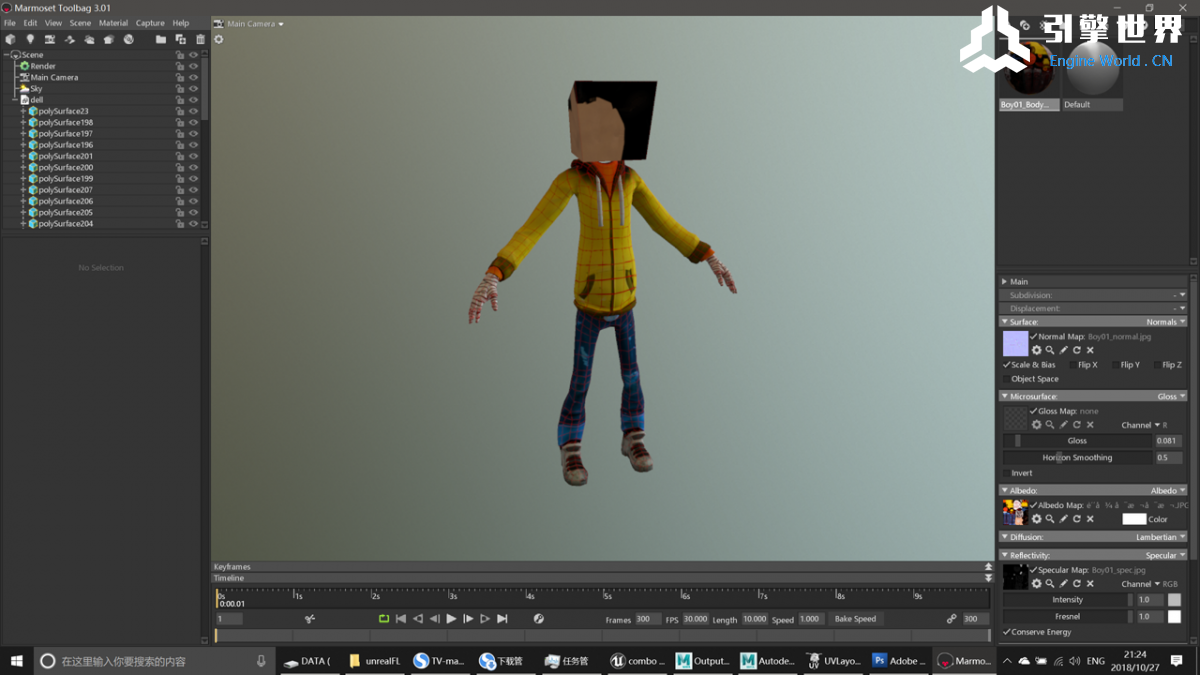
Task: Open the Material menu
Action: [113, 23]
